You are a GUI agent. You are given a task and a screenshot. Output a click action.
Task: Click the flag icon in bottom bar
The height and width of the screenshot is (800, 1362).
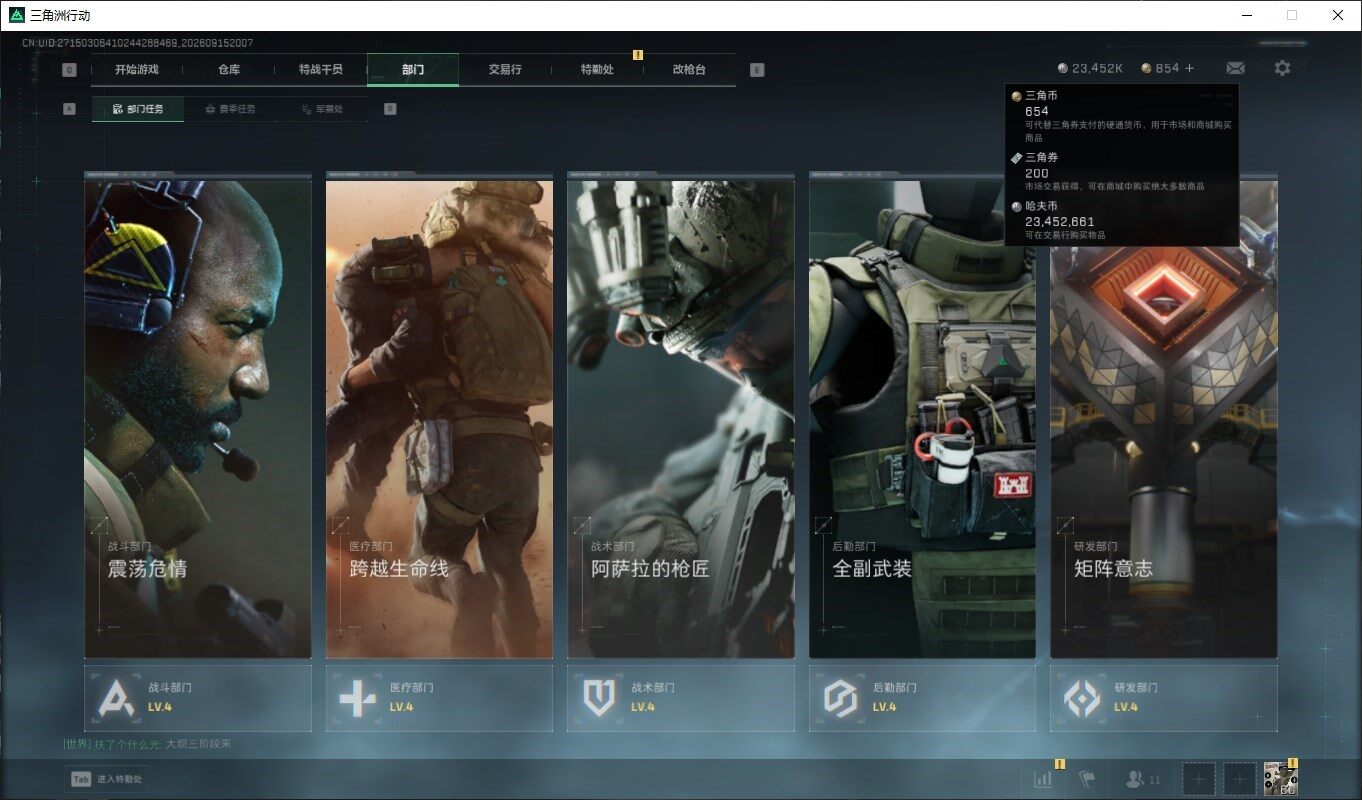1086,779
